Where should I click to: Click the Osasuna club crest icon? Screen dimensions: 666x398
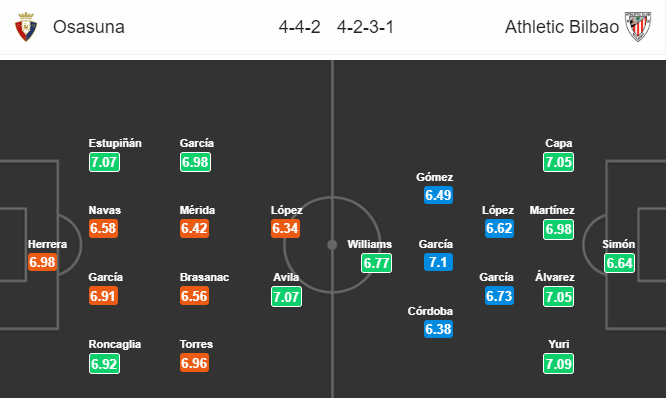click(x=26, y=27)
